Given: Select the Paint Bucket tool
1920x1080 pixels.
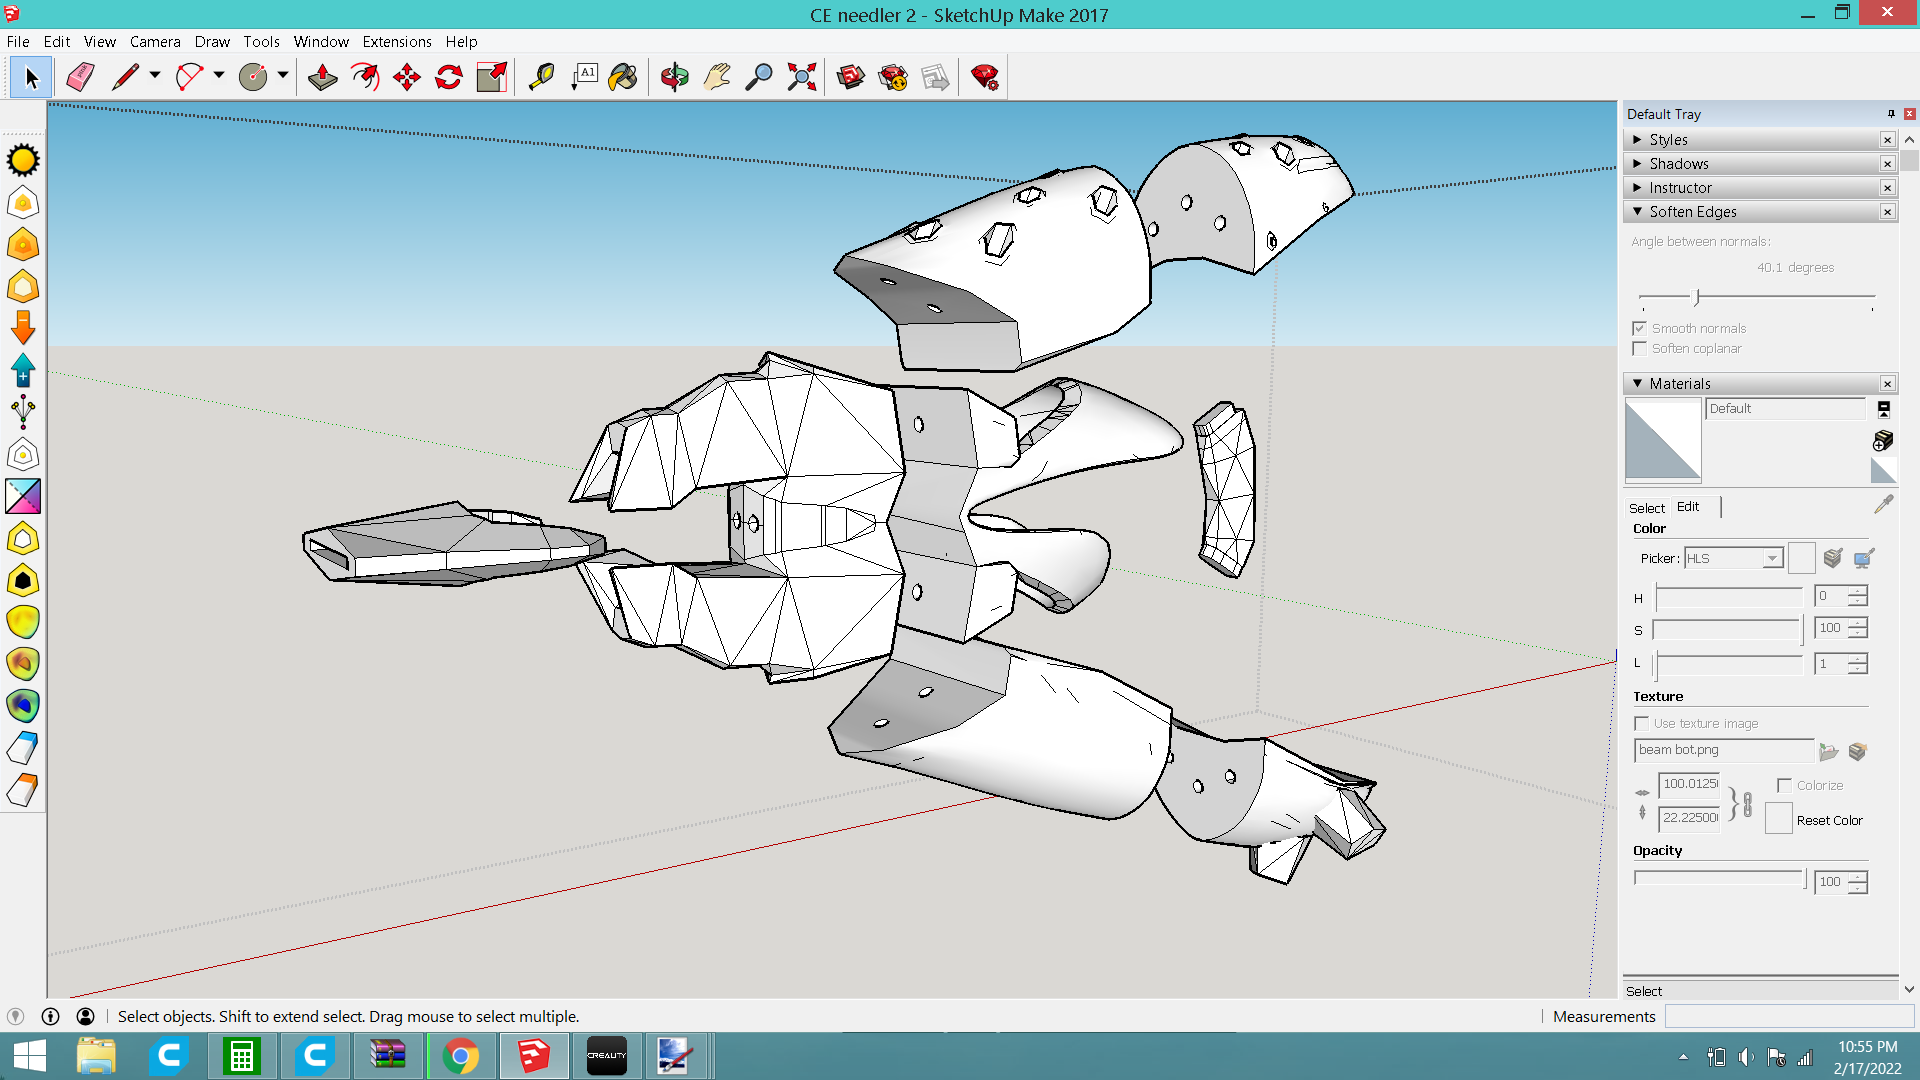Looking at the screenshot, I should tap(623, 77).
